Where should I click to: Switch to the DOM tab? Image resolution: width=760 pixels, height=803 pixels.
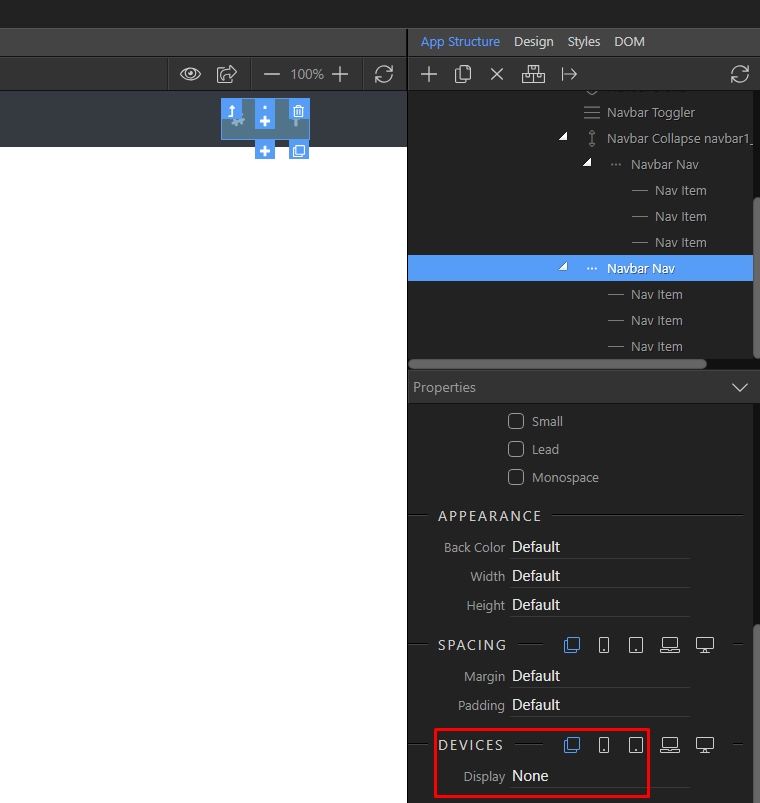[629, 42]
